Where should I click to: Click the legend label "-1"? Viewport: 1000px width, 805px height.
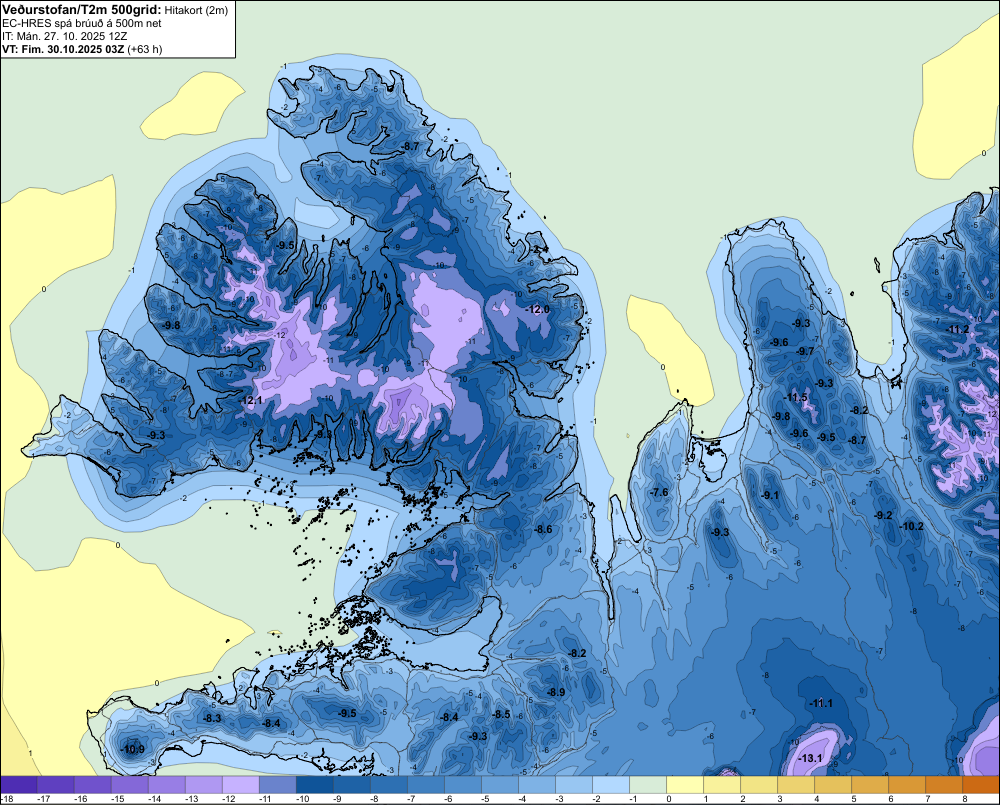click(634, 799)
